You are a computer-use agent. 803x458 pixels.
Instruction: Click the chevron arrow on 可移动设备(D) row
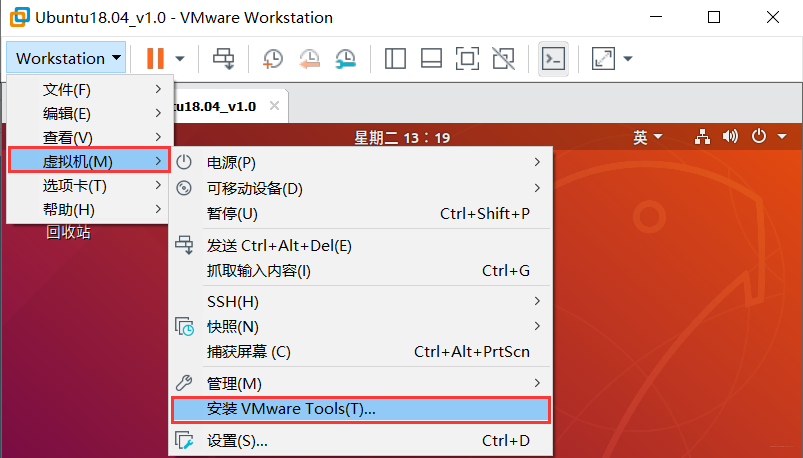537,188
